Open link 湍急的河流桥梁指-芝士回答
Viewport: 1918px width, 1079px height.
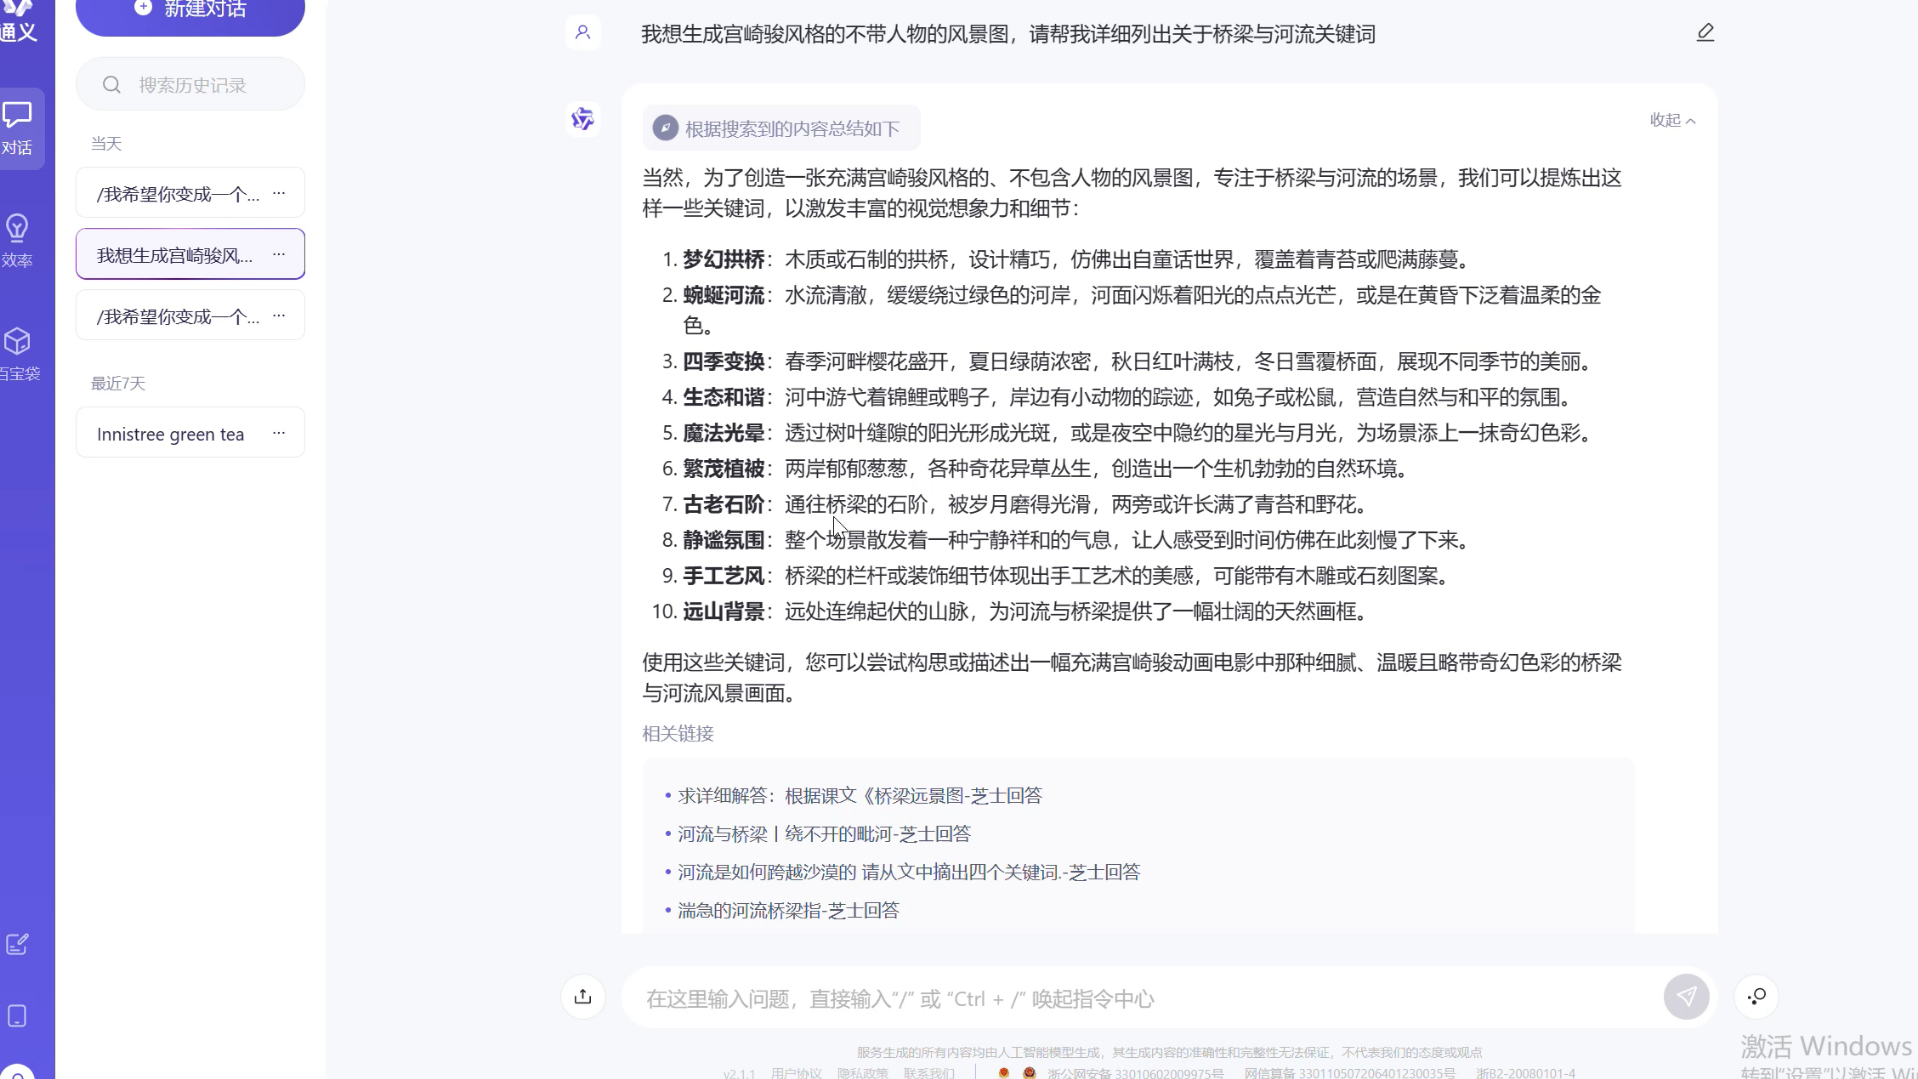point(788,910)
